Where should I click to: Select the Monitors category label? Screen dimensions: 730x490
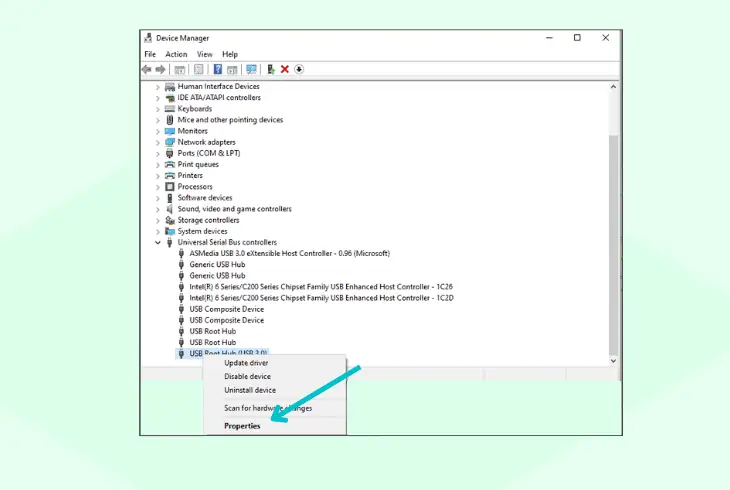tap(192, 131)
